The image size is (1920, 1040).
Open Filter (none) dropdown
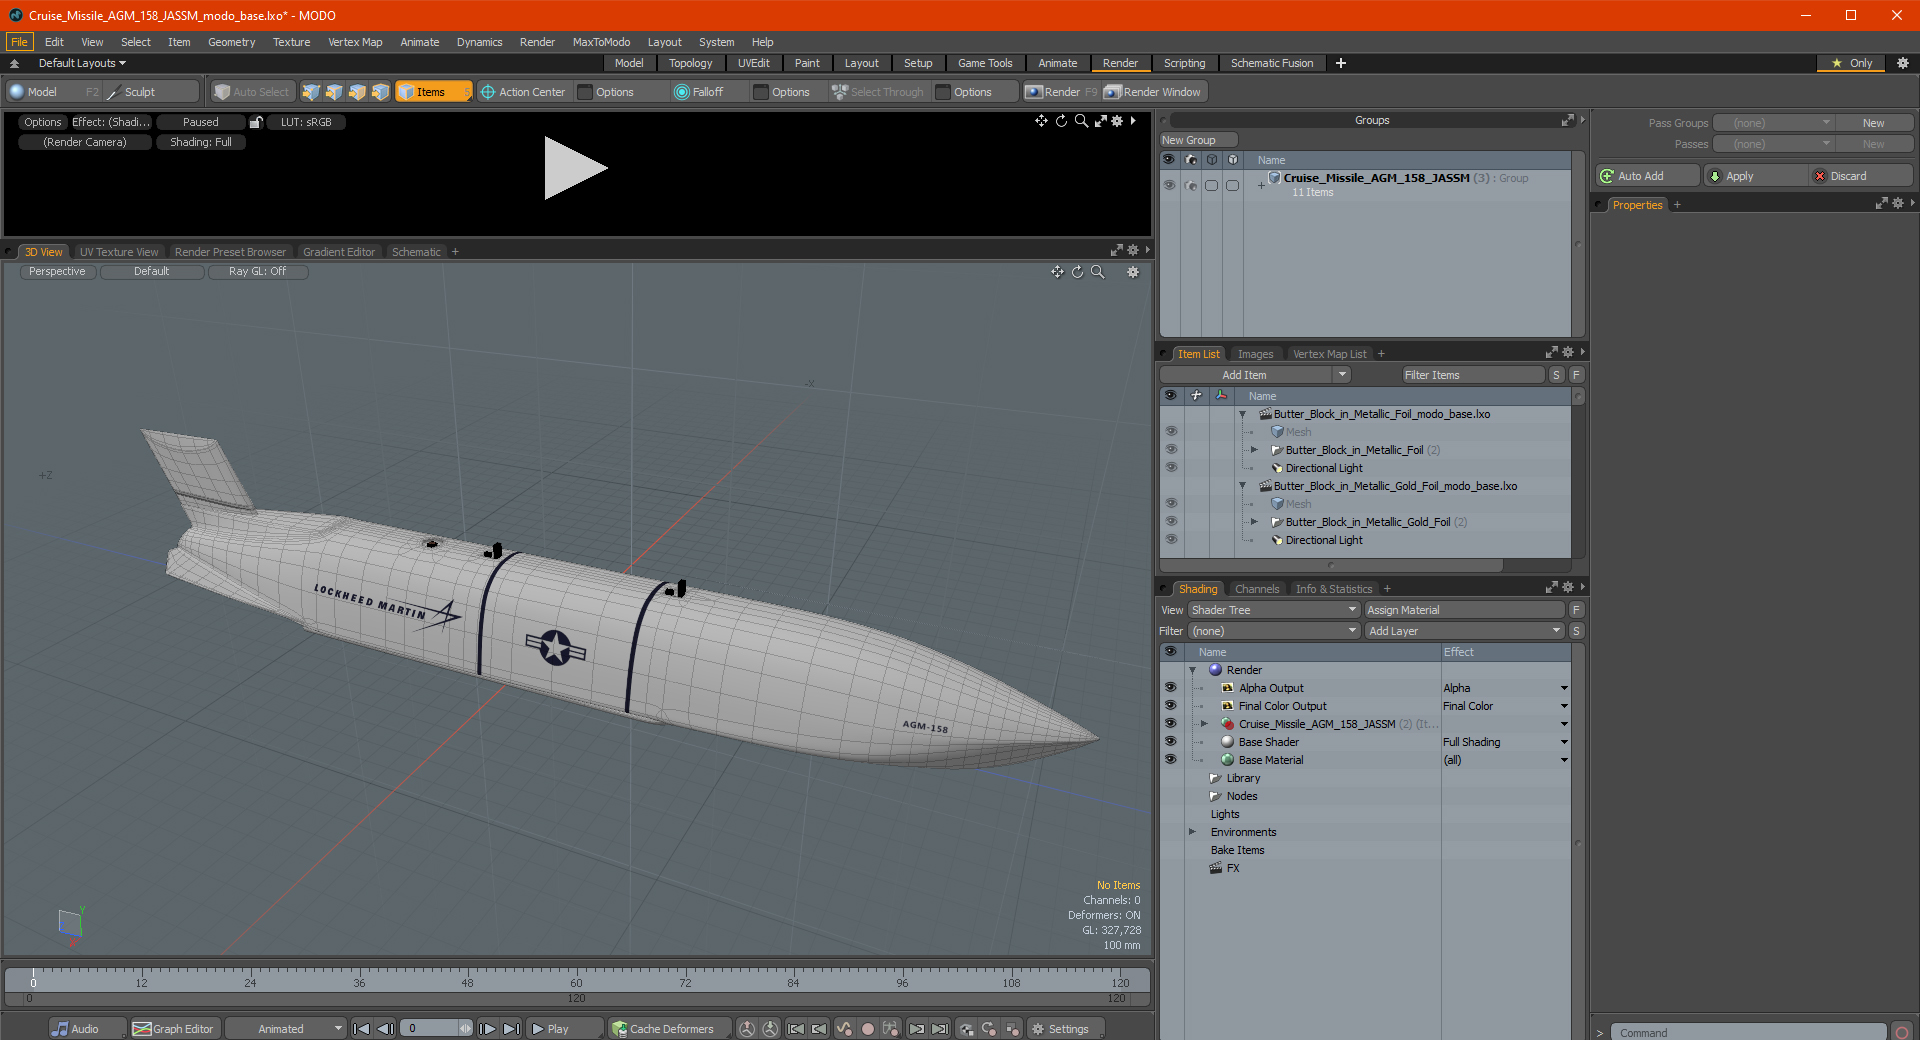coord(1274,631)
